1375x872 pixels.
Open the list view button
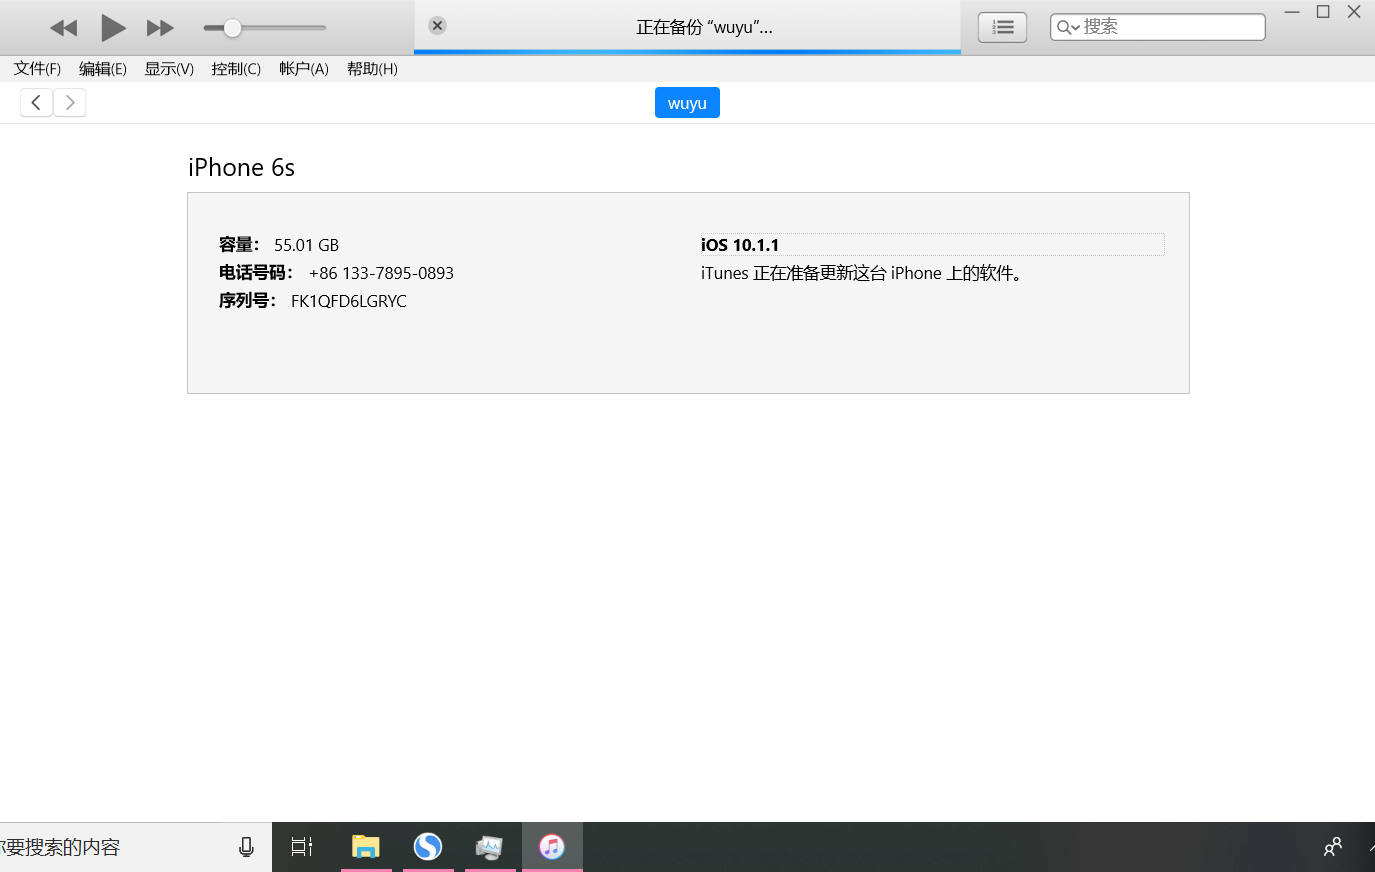[x=1002, y=28]
